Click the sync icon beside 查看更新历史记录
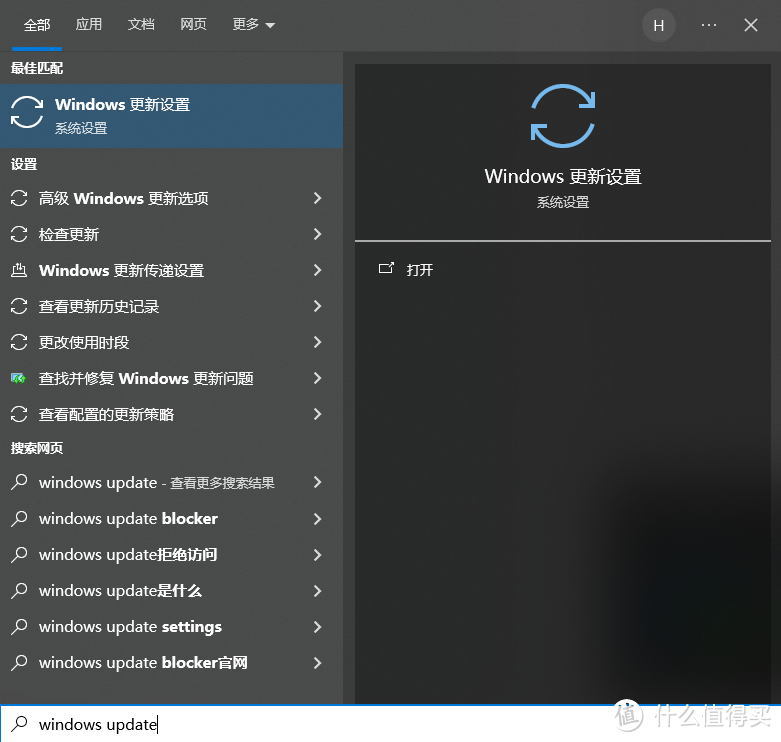Screen dimensions: 781x742 [x=19, y=306]
